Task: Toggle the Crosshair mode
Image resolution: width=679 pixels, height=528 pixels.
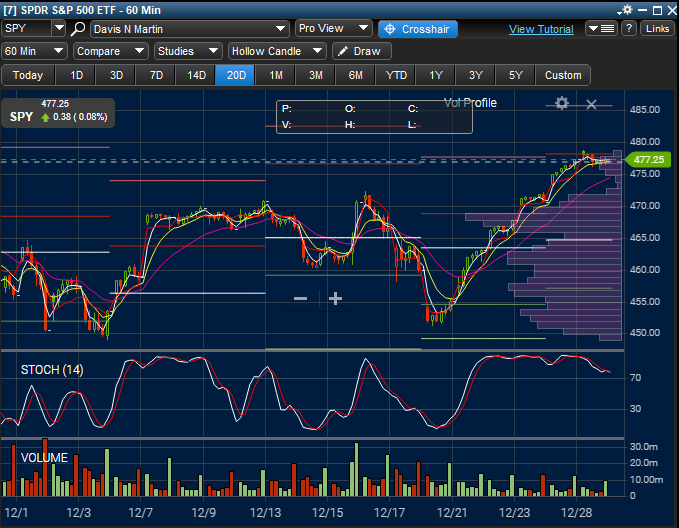Action: [417, 29]
